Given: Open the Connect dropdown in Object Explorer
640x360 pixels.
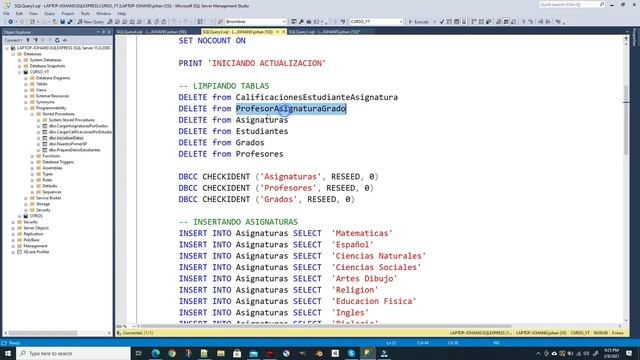Looking at the screenshot, I should coord(13,40).
